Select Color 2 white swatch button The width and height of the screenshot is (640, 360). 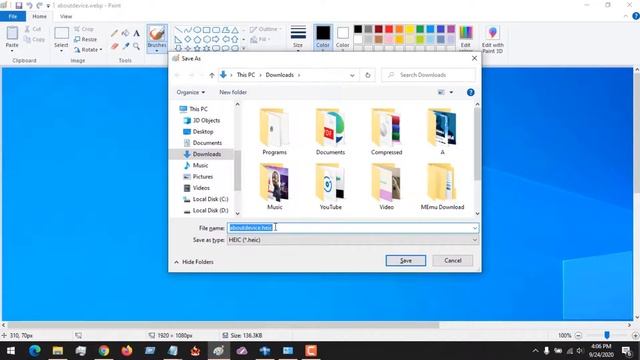[x=342, y=37]
